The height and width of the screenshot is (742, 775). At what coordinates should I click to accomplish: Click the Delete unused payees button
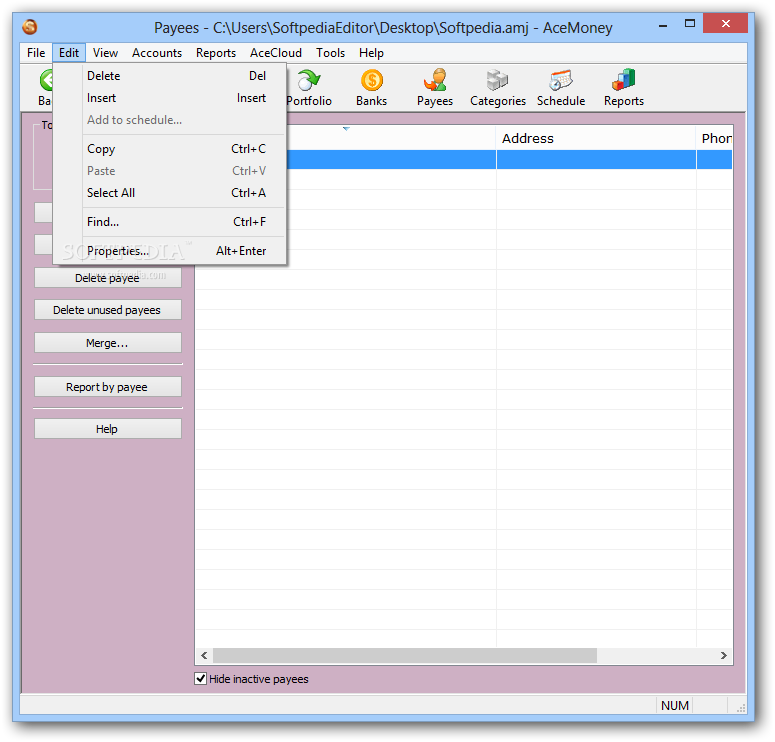pyautogui.click(x=108, y=310)
